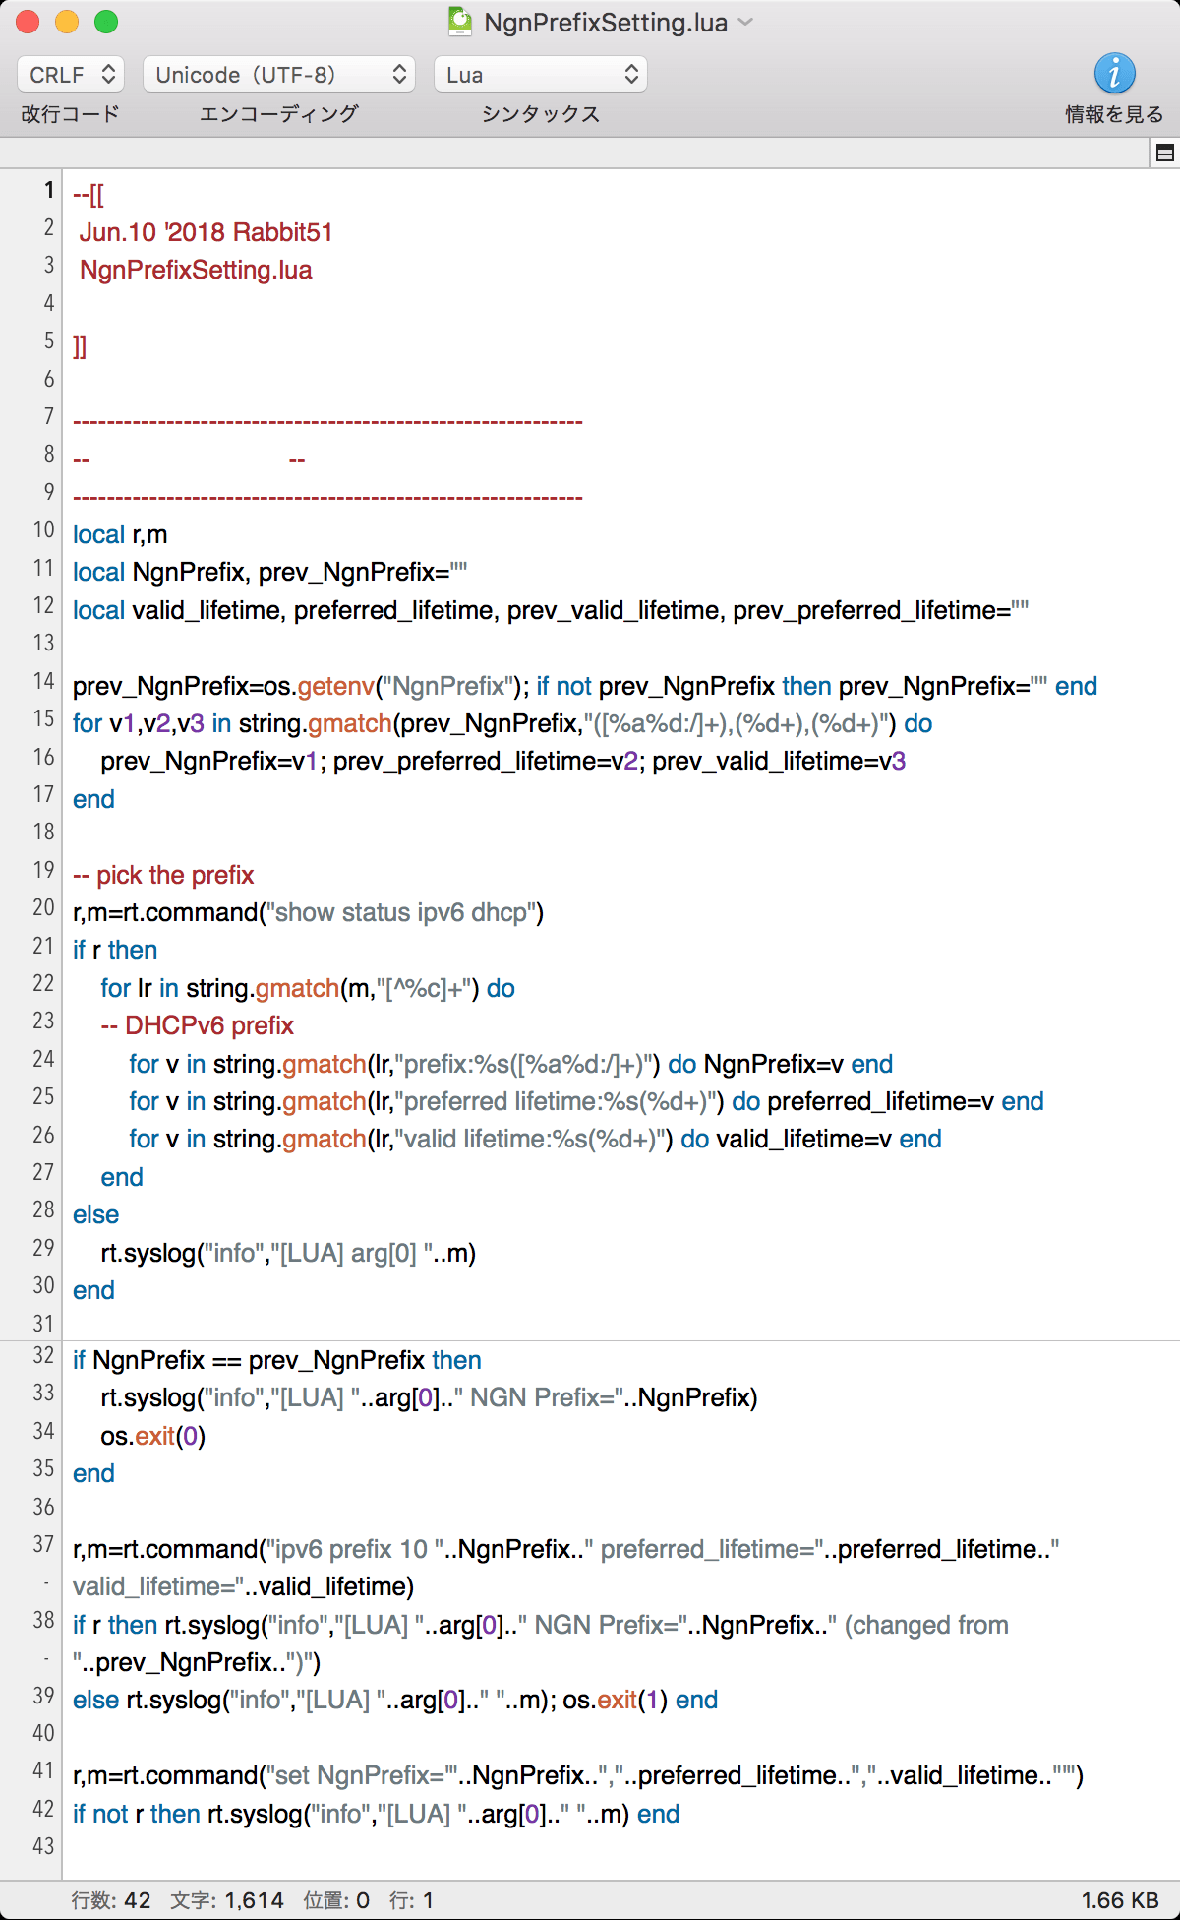Click the 'else' keyword on line 28
This screenshot has height=1920, width=1180.
pos(96,1214)
